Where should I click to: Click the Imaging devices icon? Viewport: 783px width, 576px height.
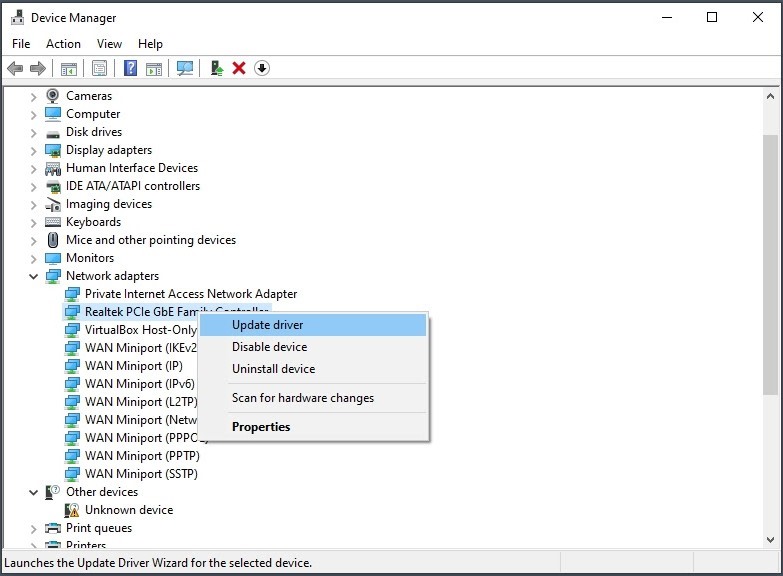click(53, 204)
